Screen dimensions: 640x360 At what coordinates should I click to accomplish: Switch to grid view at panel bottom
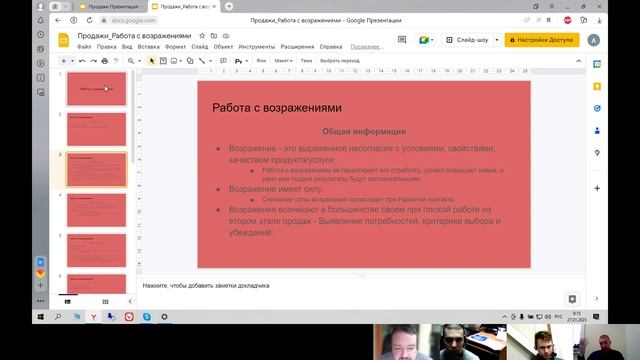click(x=105, y=302)
